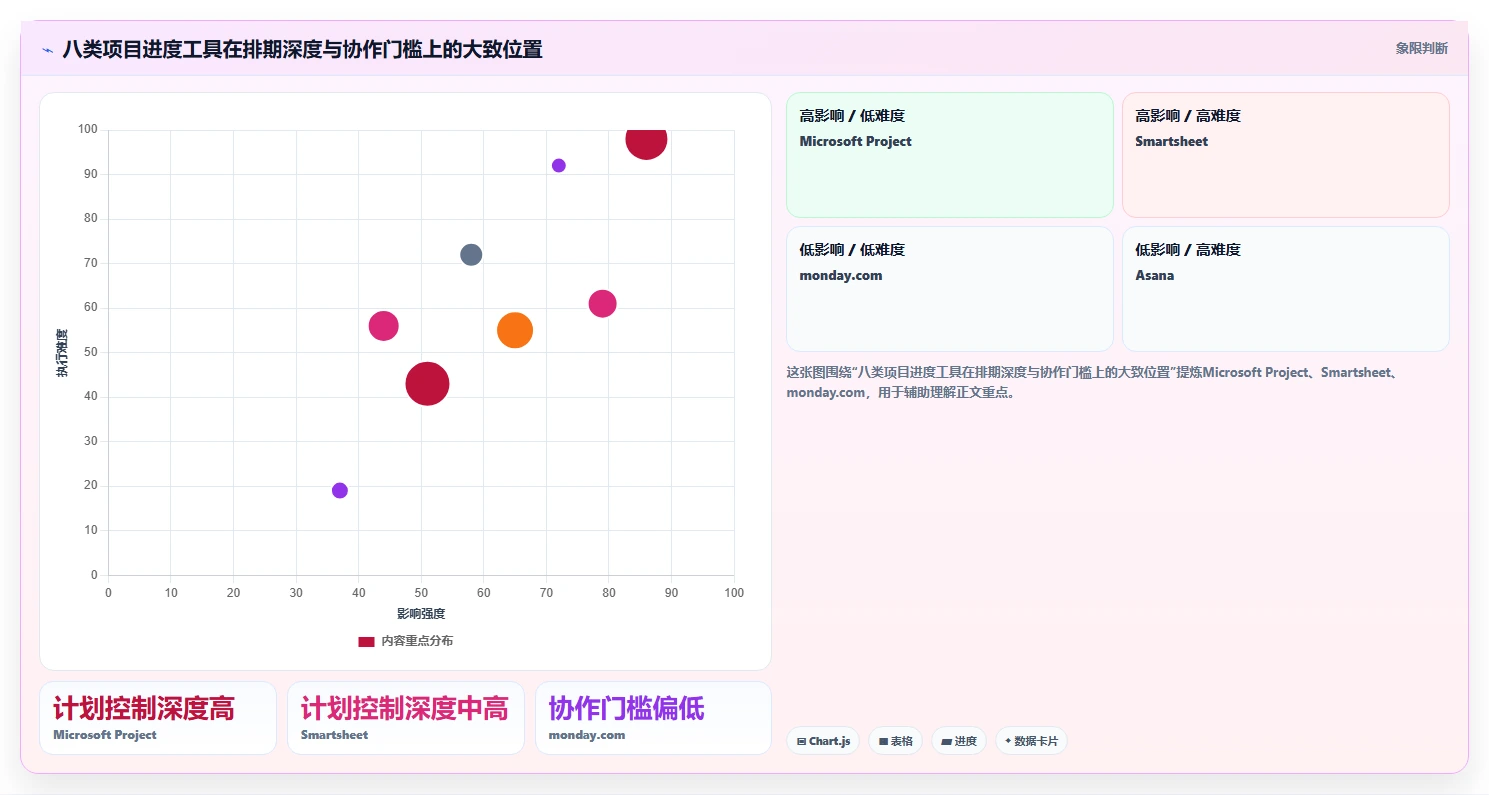Click the 计划控制深度中高 data card

pyautogui.click(x=406, y=718)
